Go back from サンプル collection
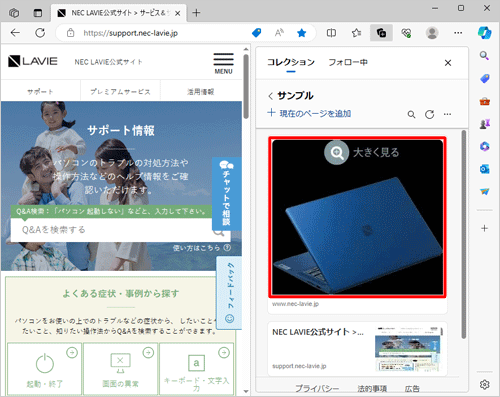The image size is (500, 397). coord(270,96)
